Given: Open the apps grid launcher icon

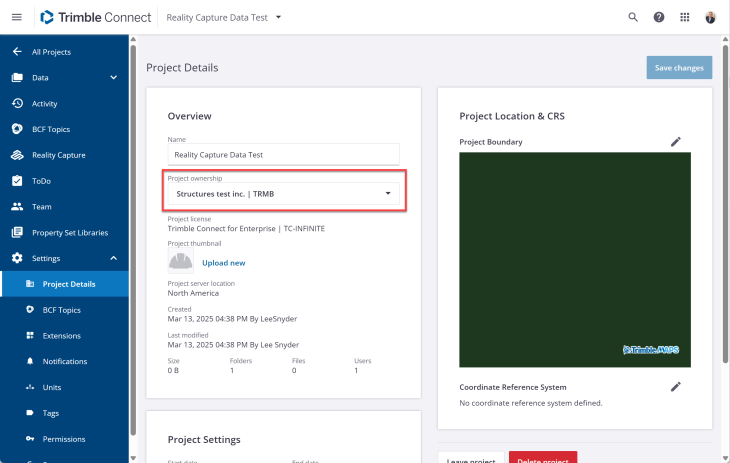Looking at the screenshot, I should pos(685,17).
